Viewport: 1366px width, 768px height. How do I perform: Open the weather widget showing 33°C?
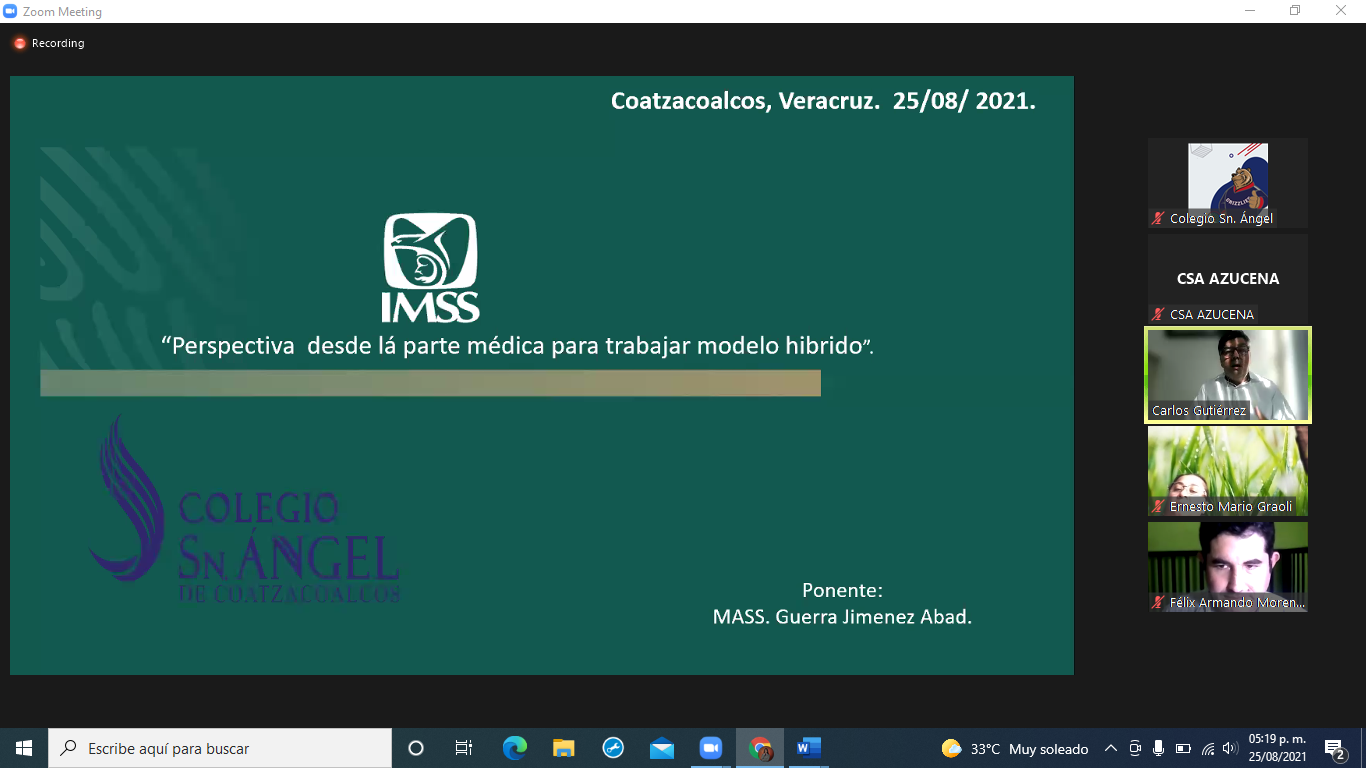tap(1015, 748)
